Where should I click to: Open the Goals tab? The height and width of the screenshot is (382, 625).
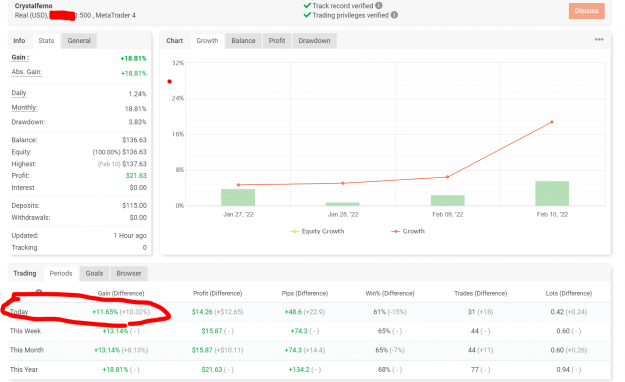click(x=94, y=274)
